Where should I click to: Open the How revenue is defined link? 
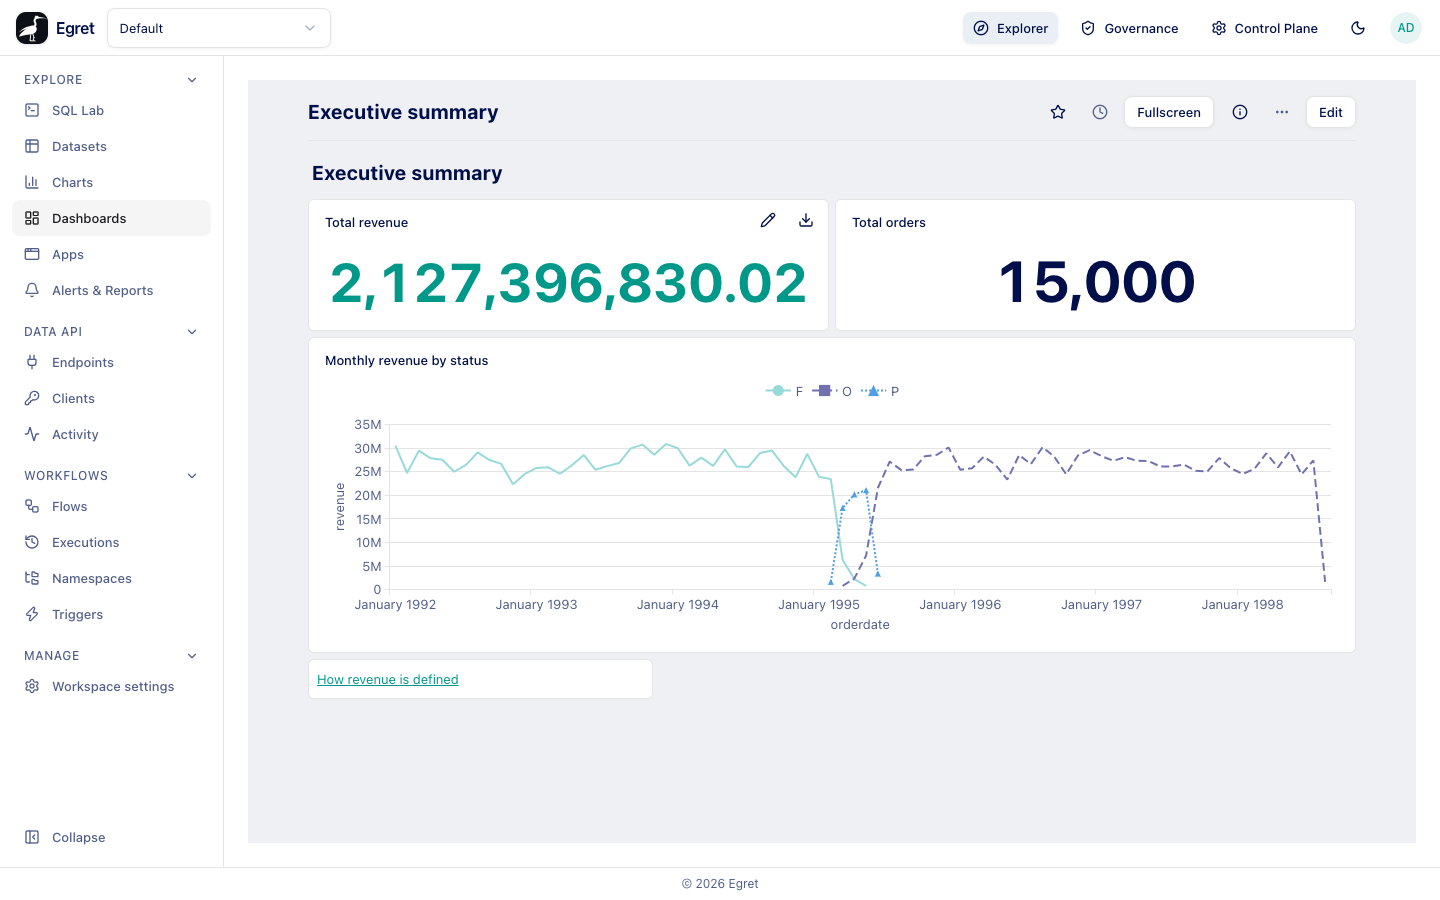[388, 679]
